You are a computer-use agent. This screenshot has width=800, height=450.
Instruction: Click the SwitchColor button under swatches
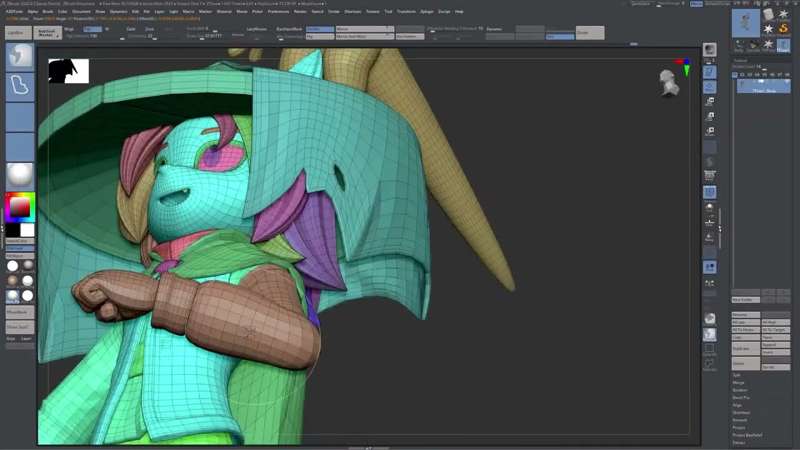point(20,241)
